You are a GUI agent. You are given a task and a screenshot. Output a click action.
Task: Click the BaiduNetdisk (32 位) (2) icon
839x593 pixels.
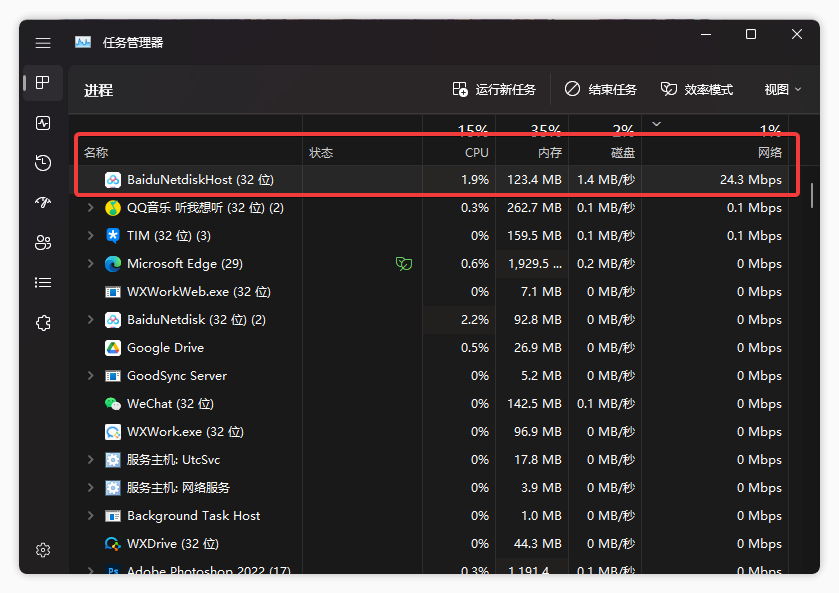coord(112,320)
